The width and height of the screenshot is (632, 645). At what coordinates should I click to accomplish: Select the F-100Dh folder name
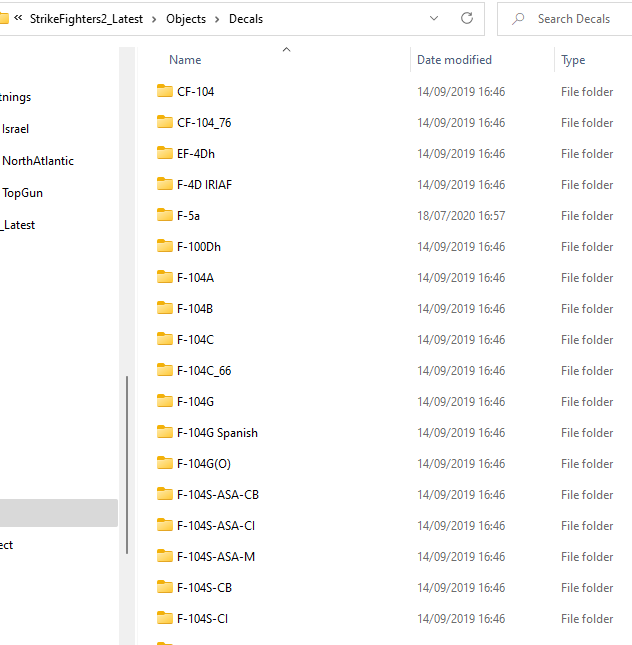point(199,247)
